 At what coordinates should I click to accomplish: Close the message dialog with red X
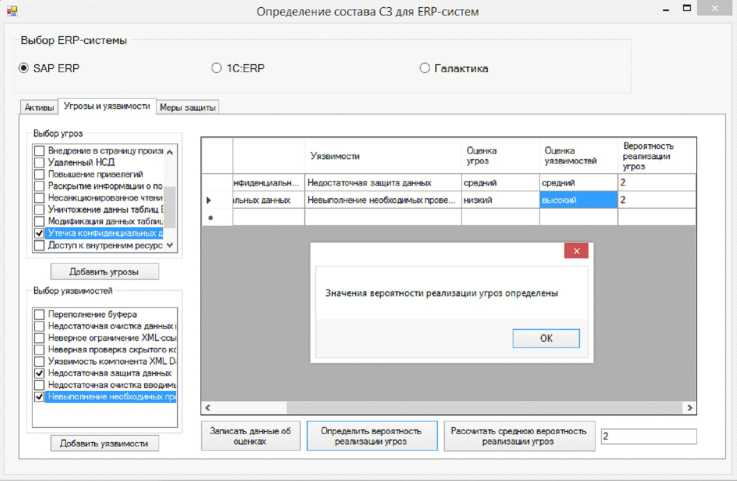pyautogui.click(x=576, y=251)
